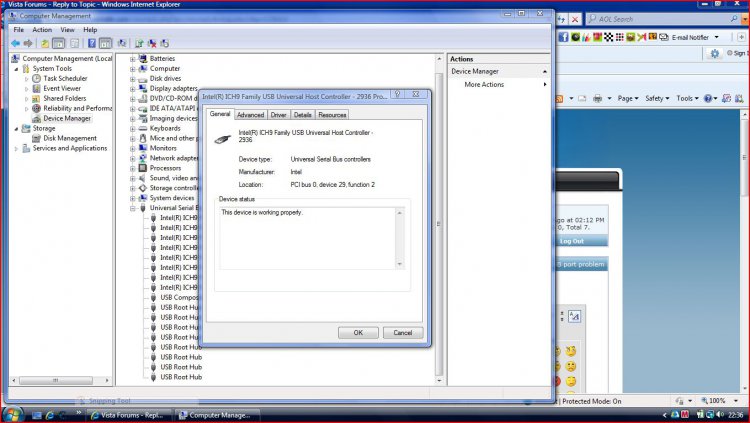Click the Disable device toolbar icon

(x=165, y=44)
